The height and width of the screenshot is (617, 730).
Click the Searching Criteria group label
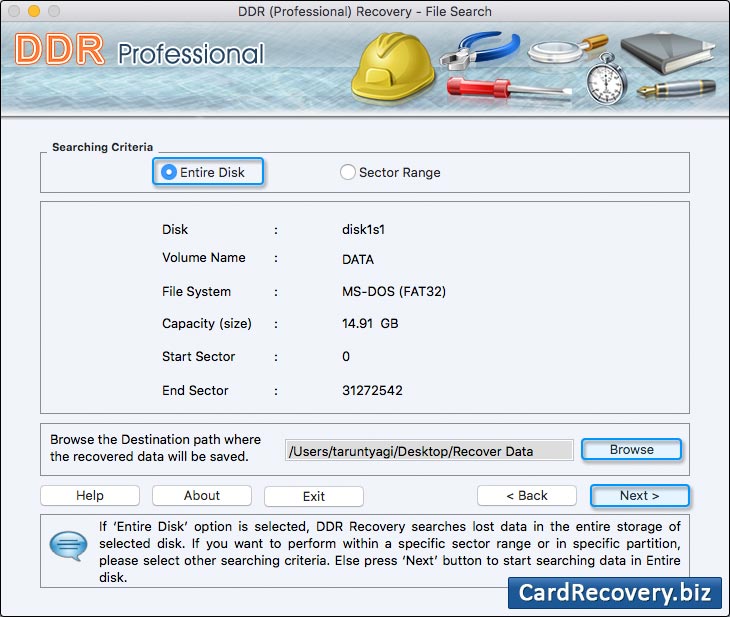[x=102, y=147]
